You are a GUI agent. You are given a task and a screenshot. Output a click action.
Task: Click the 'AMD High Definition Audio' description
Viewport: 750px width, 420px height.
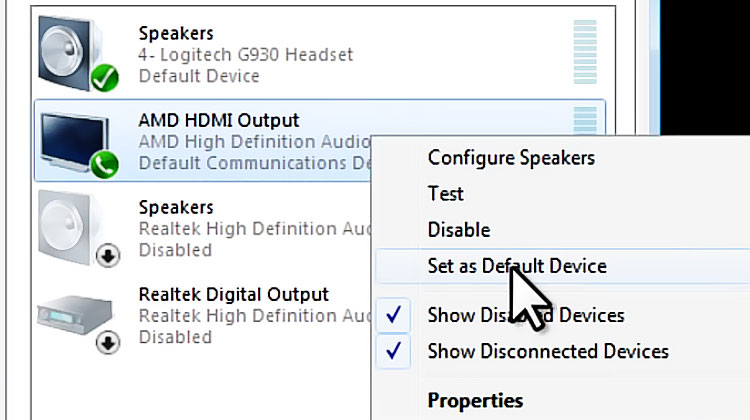click(254, 142)
